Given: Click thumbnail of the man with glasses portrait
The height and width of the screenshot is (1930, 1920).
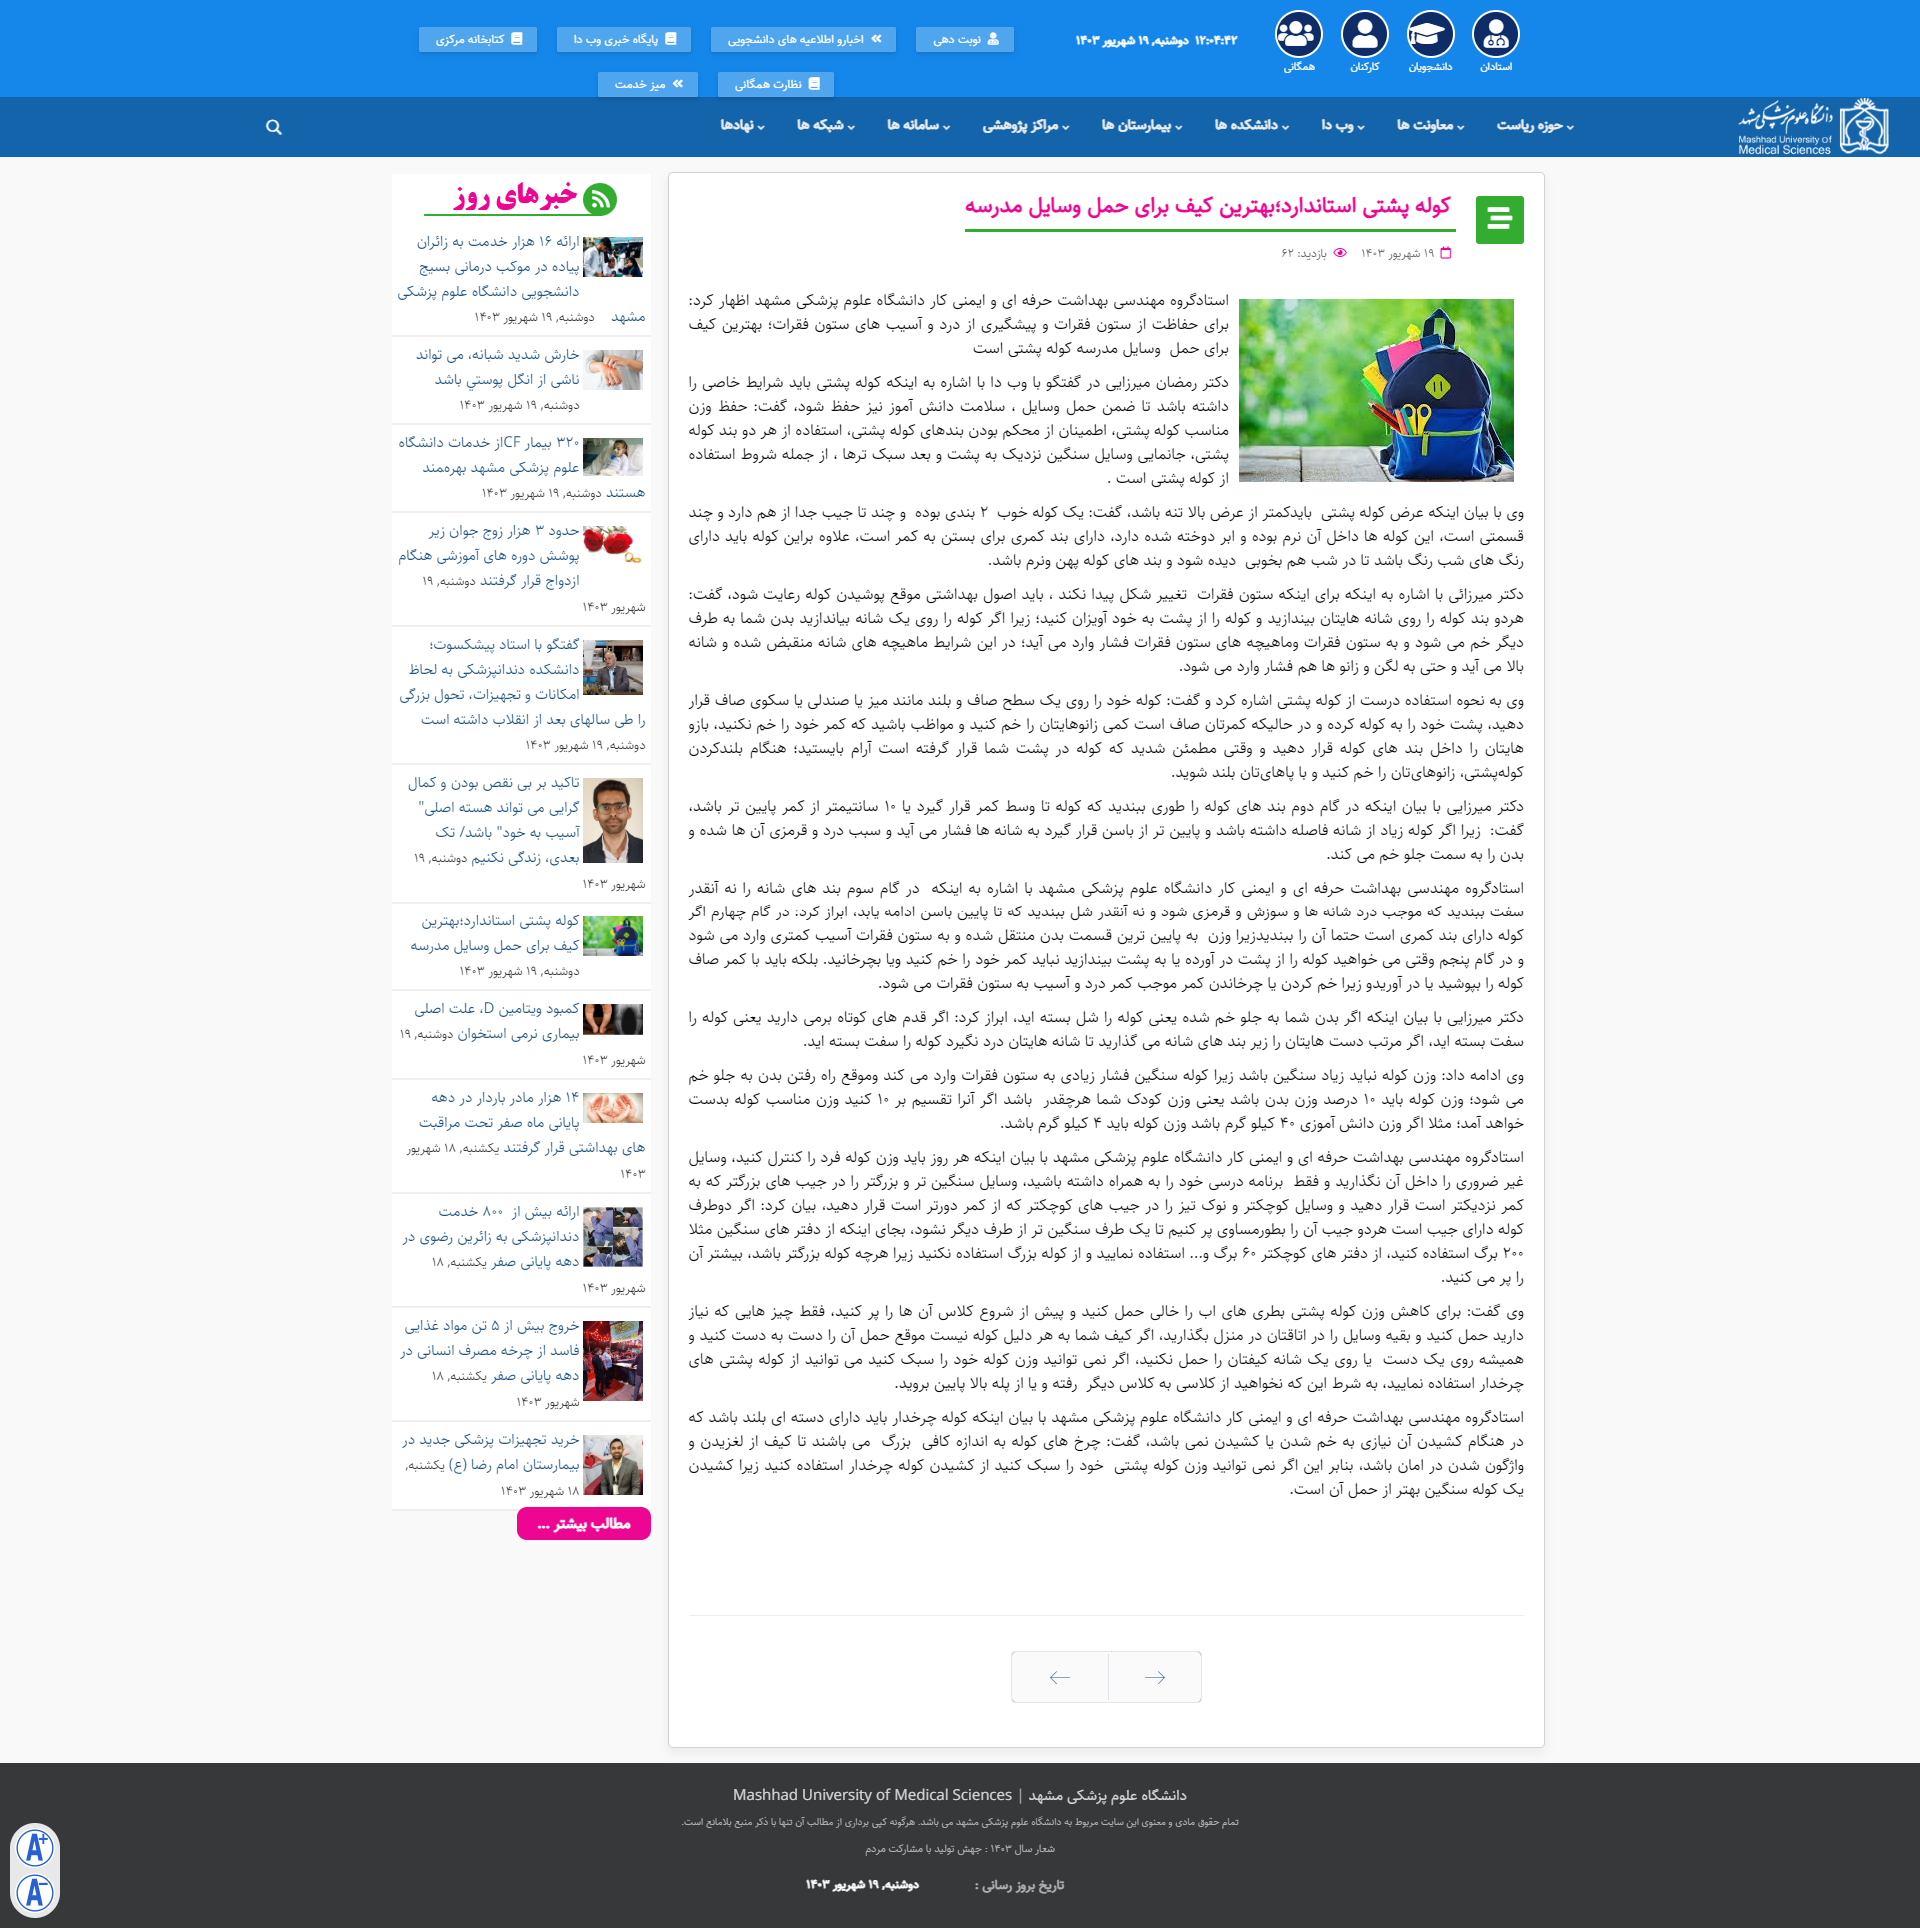Looking at the screenshot, I should (x=613, y=820).
